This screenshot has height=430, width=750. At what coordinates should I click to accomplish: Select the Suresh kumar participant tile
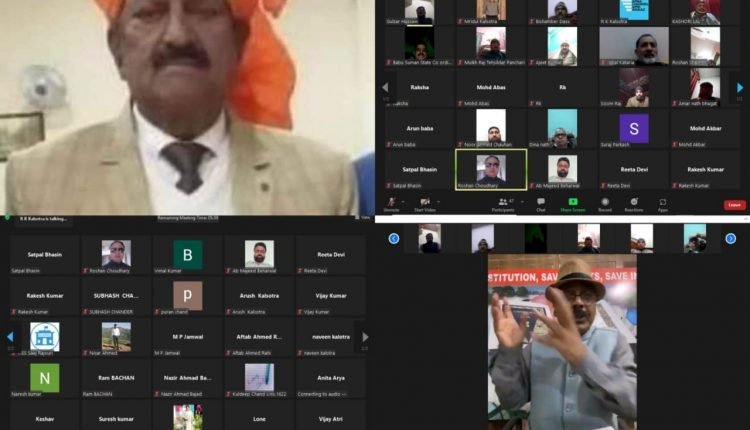[x=116, y=415]
